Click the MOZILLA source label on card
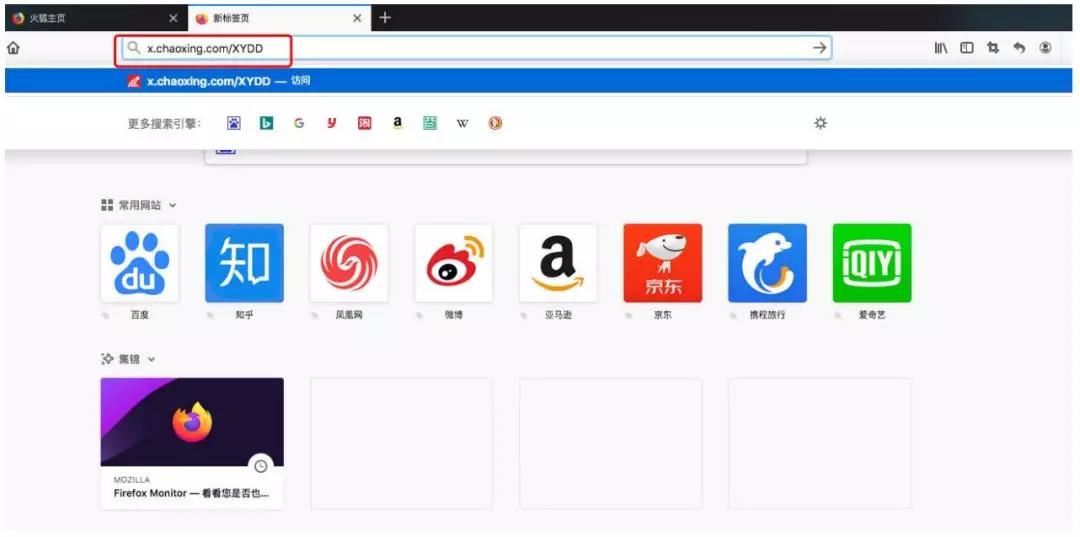 [132, 480]
